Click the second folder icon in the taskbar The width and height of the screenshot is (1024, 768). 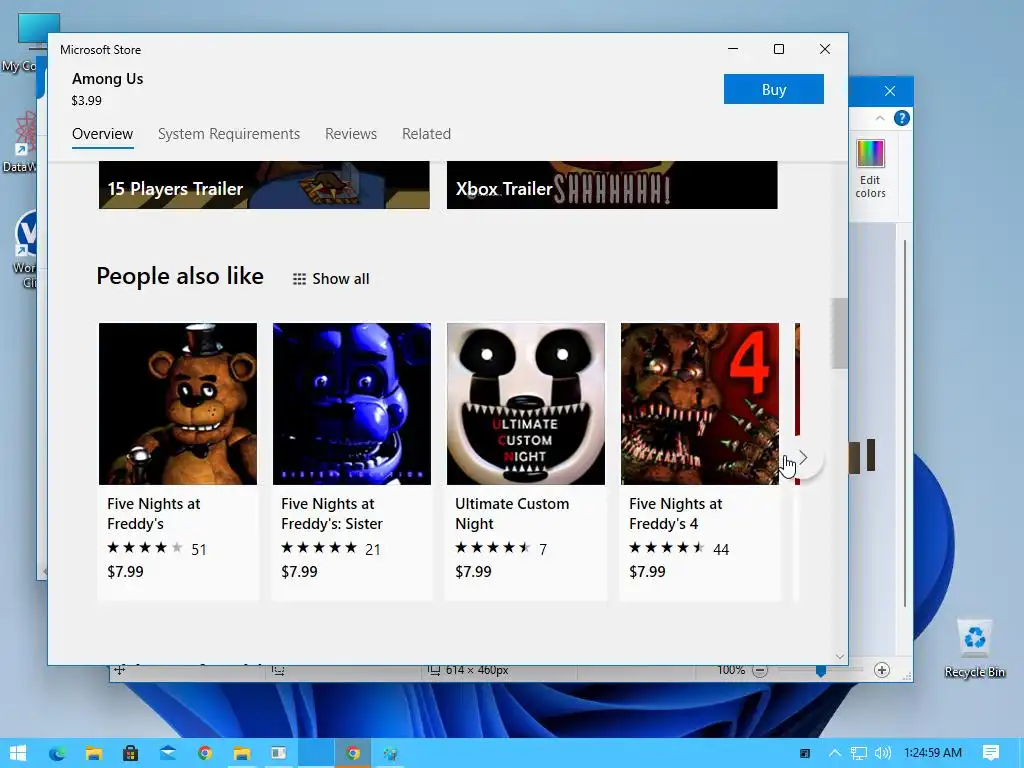tap(242, 753)
